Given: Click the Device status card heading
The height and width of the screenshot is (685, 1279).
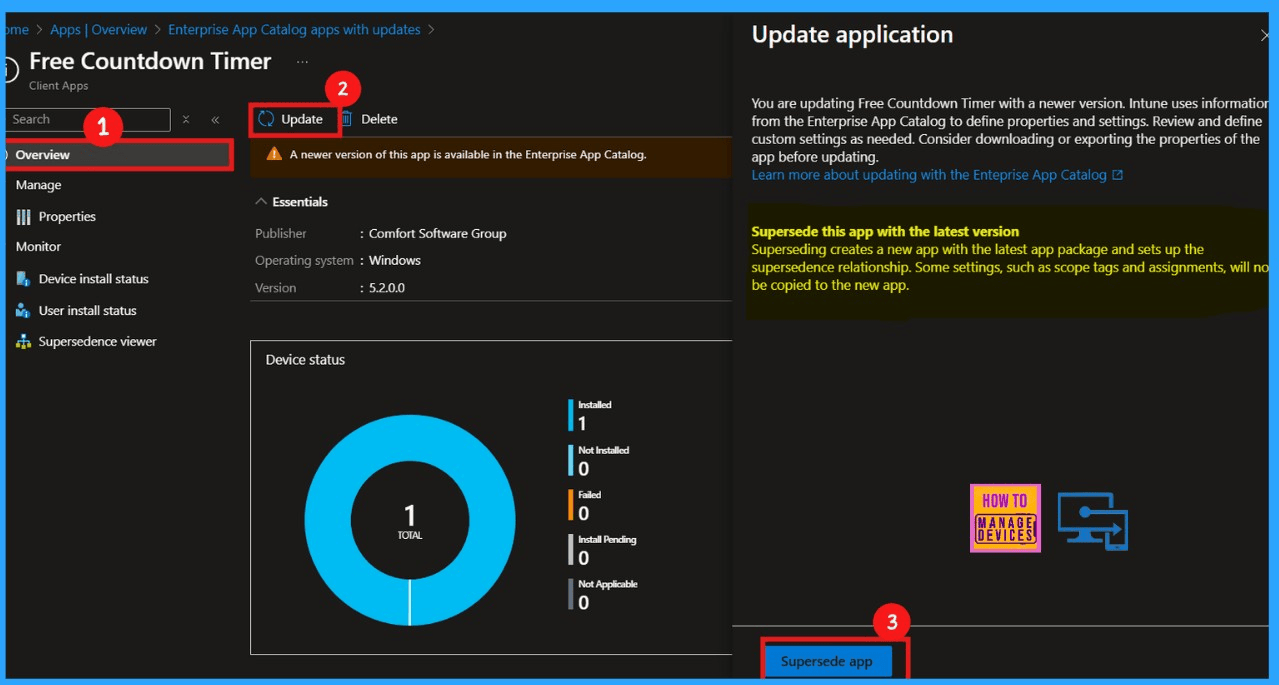Looking at the screenshot, I should 305,360.
